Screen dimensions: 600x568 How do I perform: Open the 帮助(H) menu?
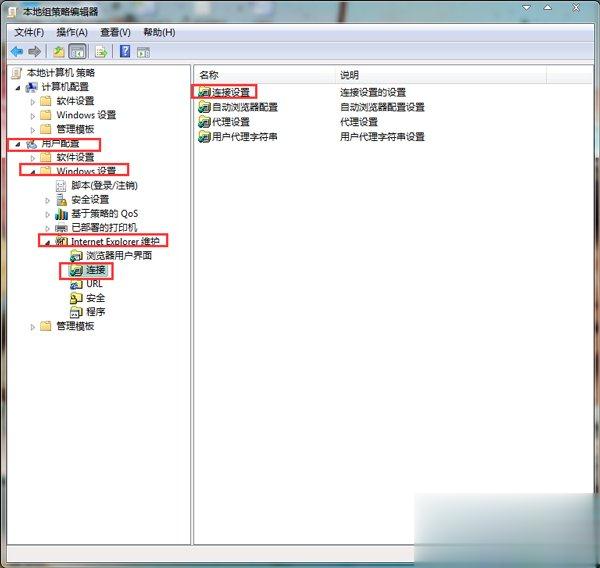(x=159, y=33)
